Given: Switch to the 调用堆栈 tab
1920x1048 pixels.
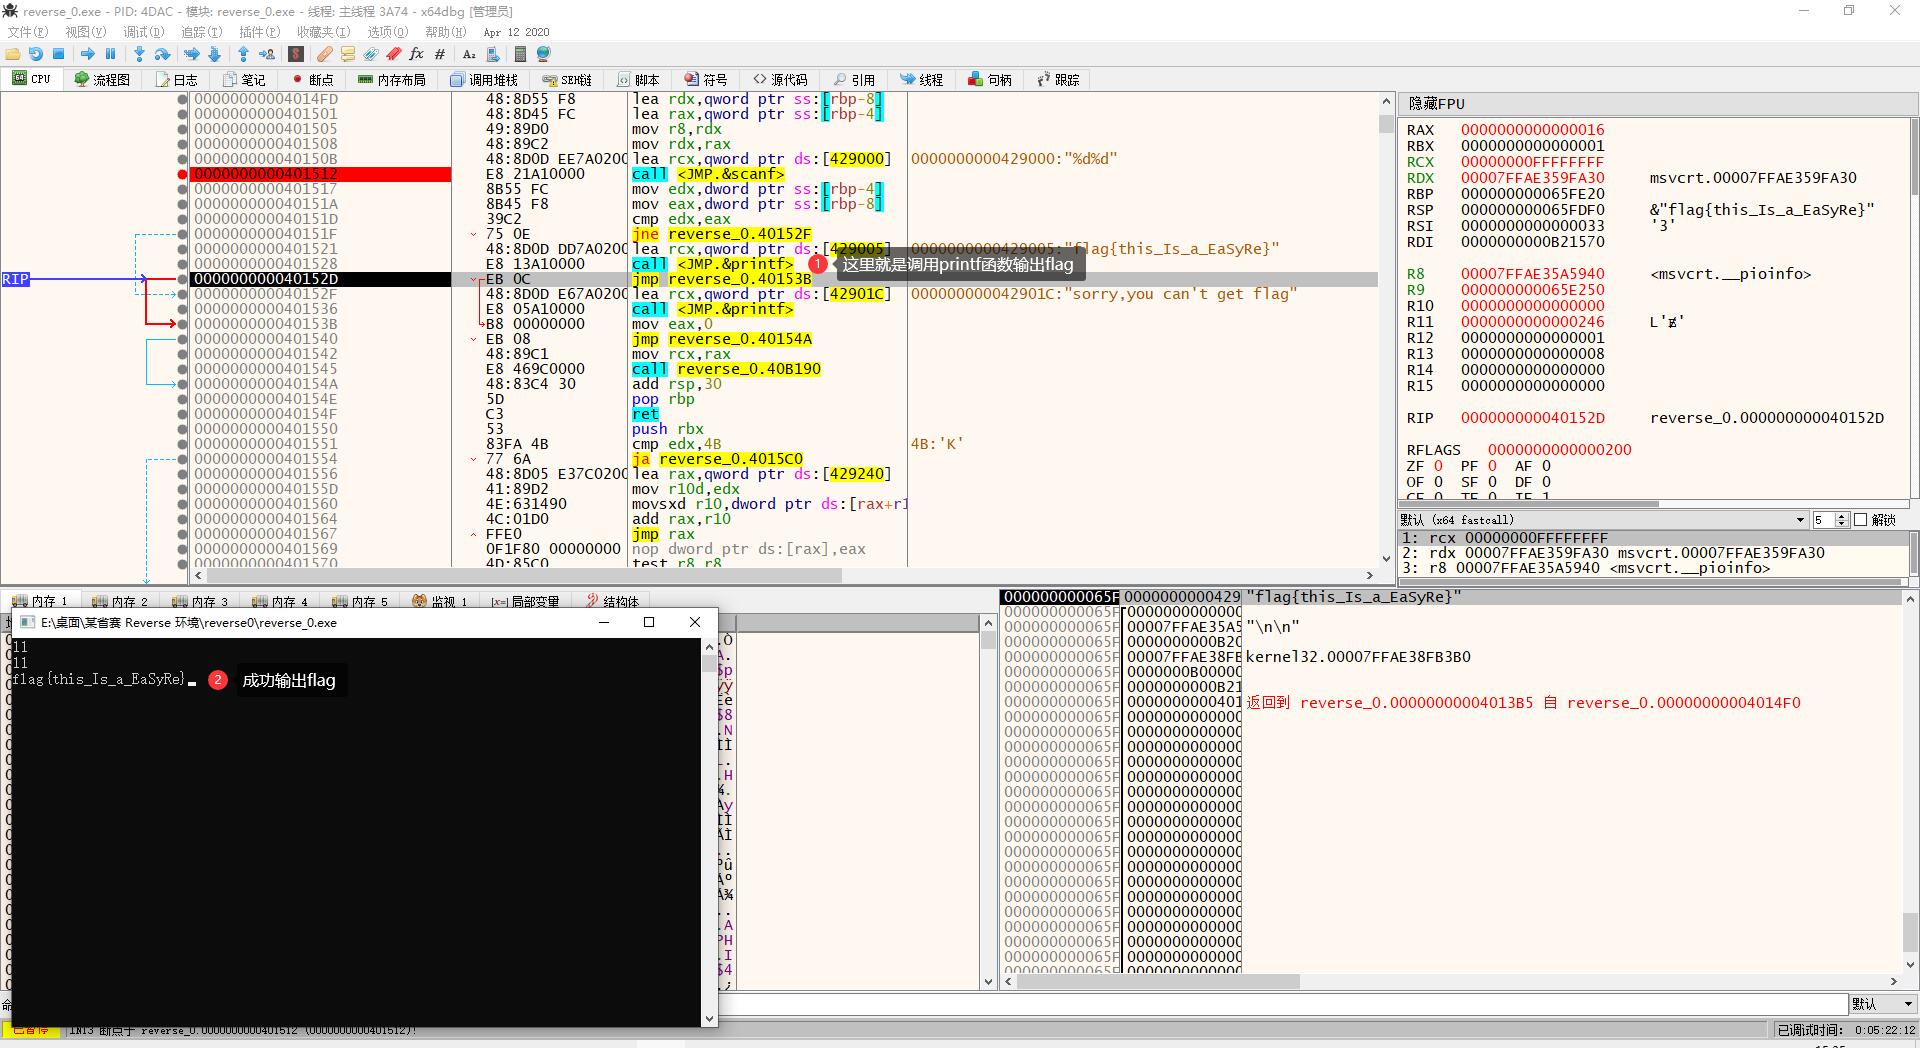Looking at the screenshot, I should (484, 79).
